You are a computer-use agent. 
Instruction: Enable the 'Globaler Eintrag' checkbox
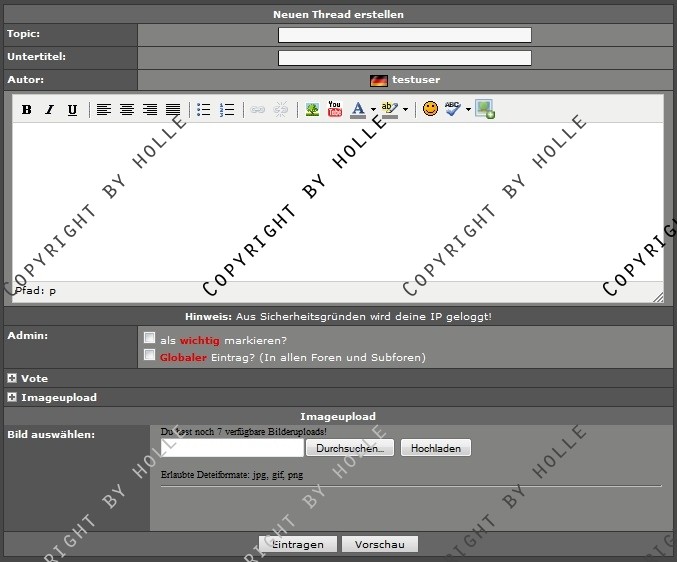(x=149, y=355)
